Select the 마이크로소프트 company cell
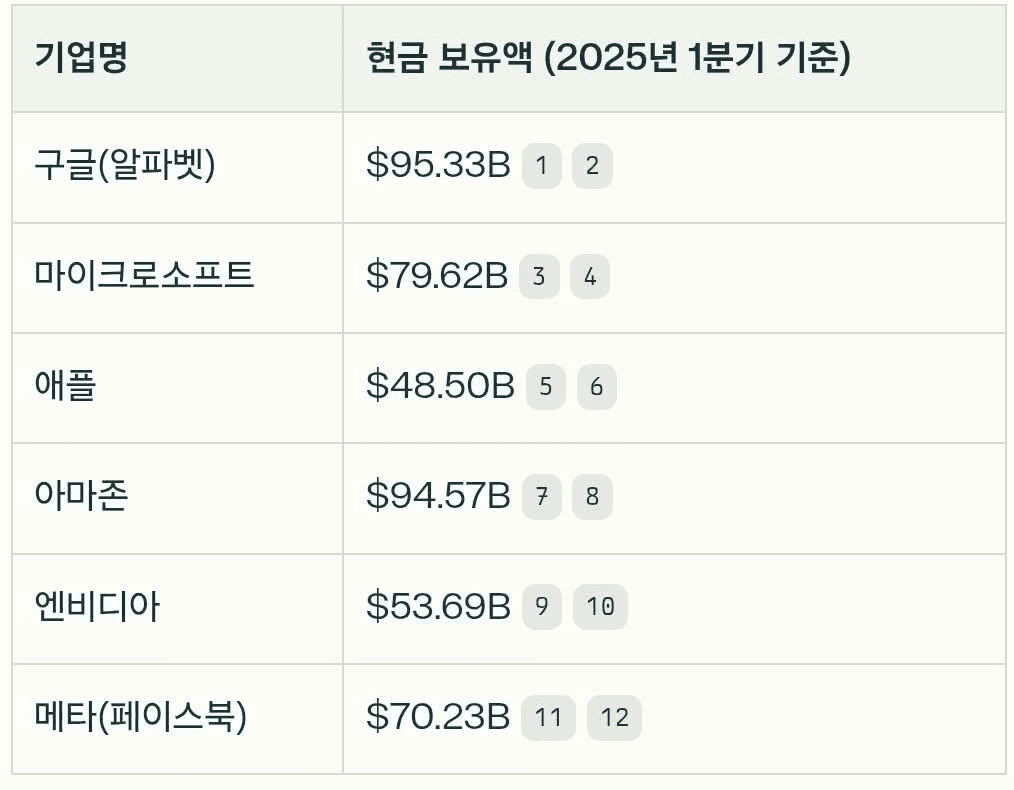Image resolution: width=1014 pixels, height=790 pixels. (x=177, y=278)
